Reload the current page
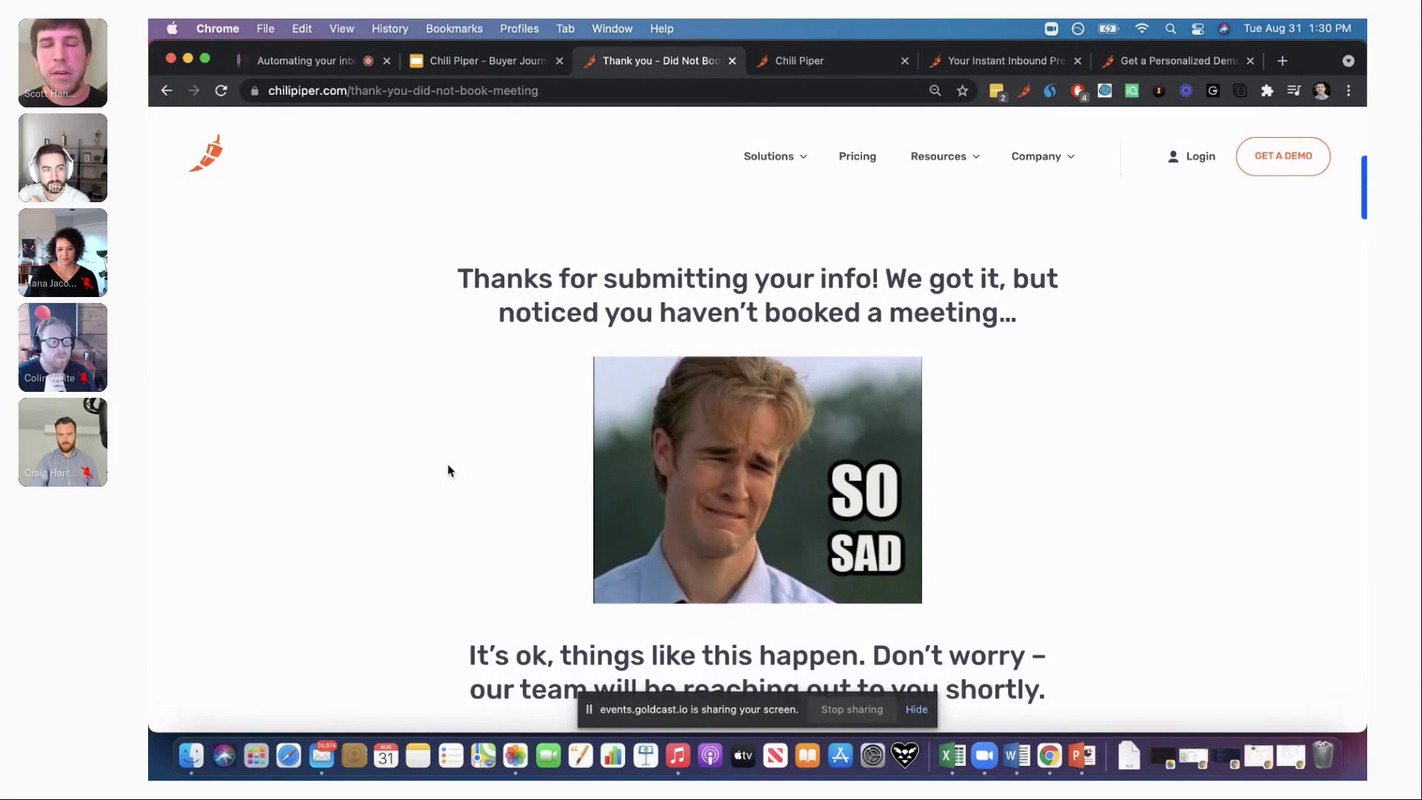The width and height of the screenshot is (1422, 800). pyautogui.click(x=221, y=90)
